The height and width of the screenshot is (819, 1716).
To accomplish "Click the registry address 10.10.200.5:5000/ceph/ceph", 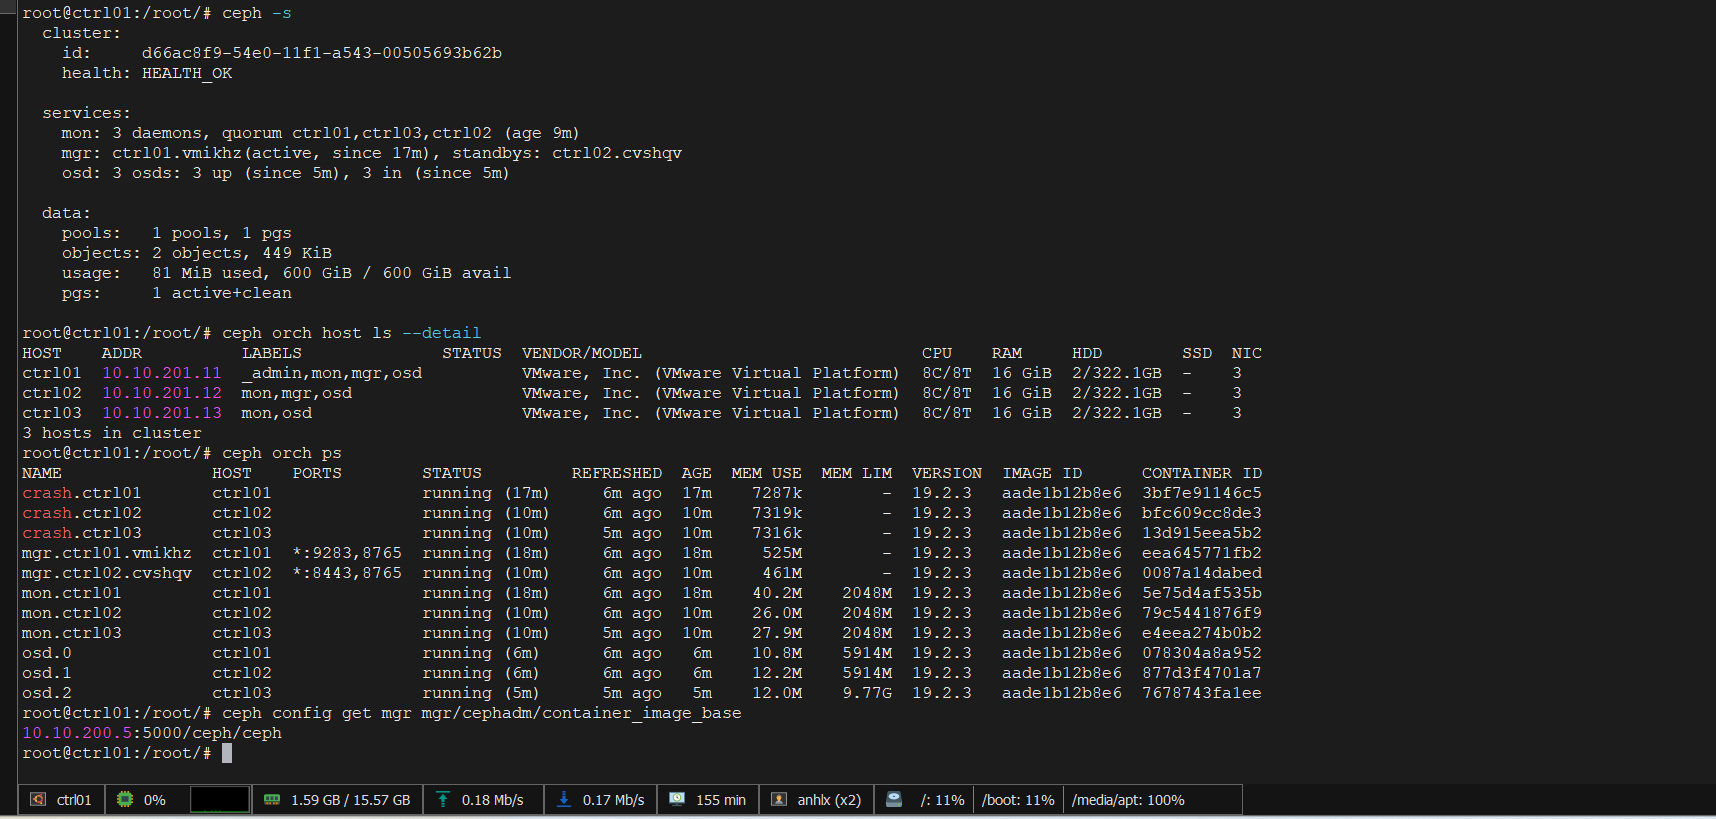I will point(152,733).
